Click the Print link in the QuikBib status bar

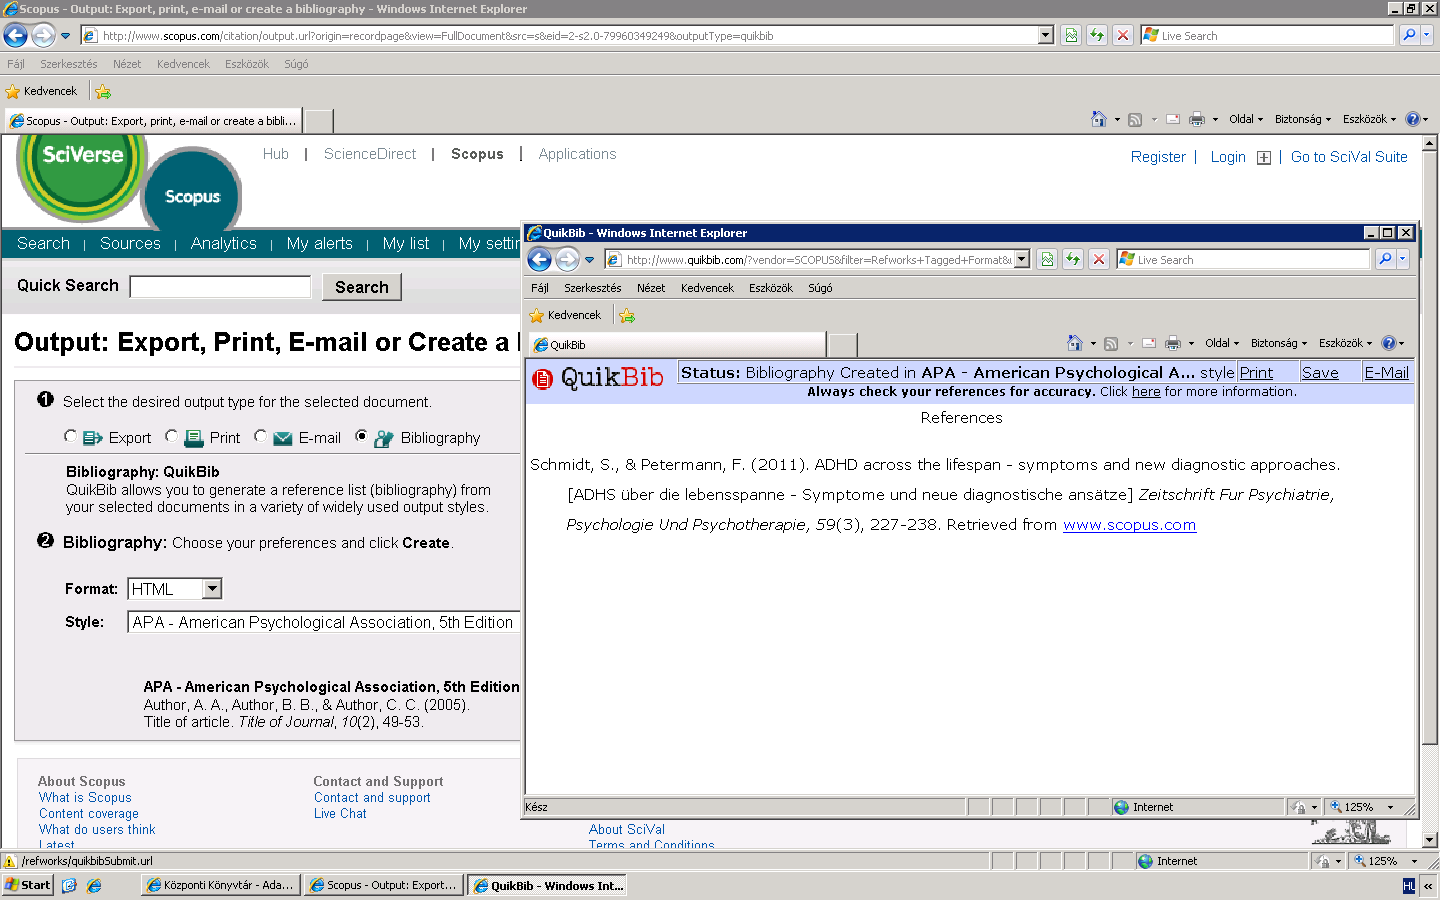pyautogui.click(x=1256, y=372)
